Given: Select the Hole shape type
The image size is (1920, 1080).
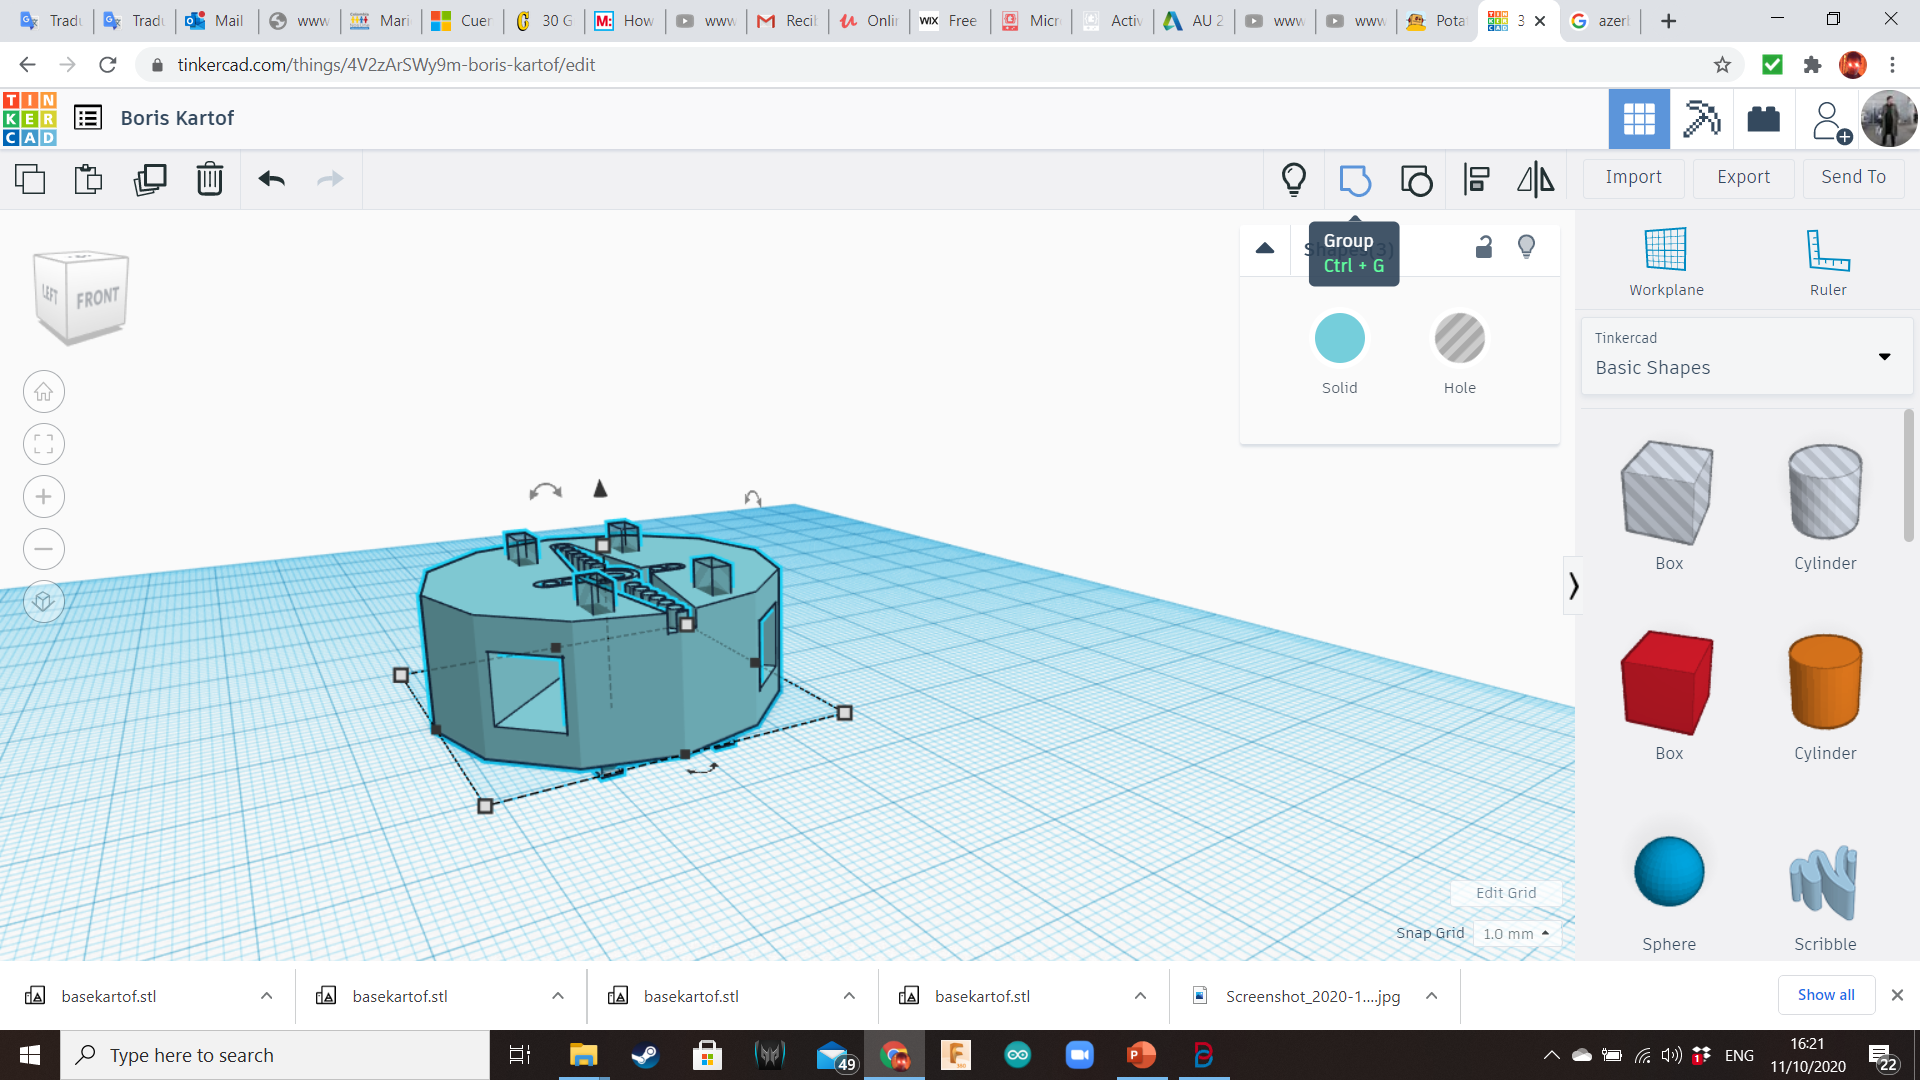Looking at the screenshot, I should click(1459, 339).
